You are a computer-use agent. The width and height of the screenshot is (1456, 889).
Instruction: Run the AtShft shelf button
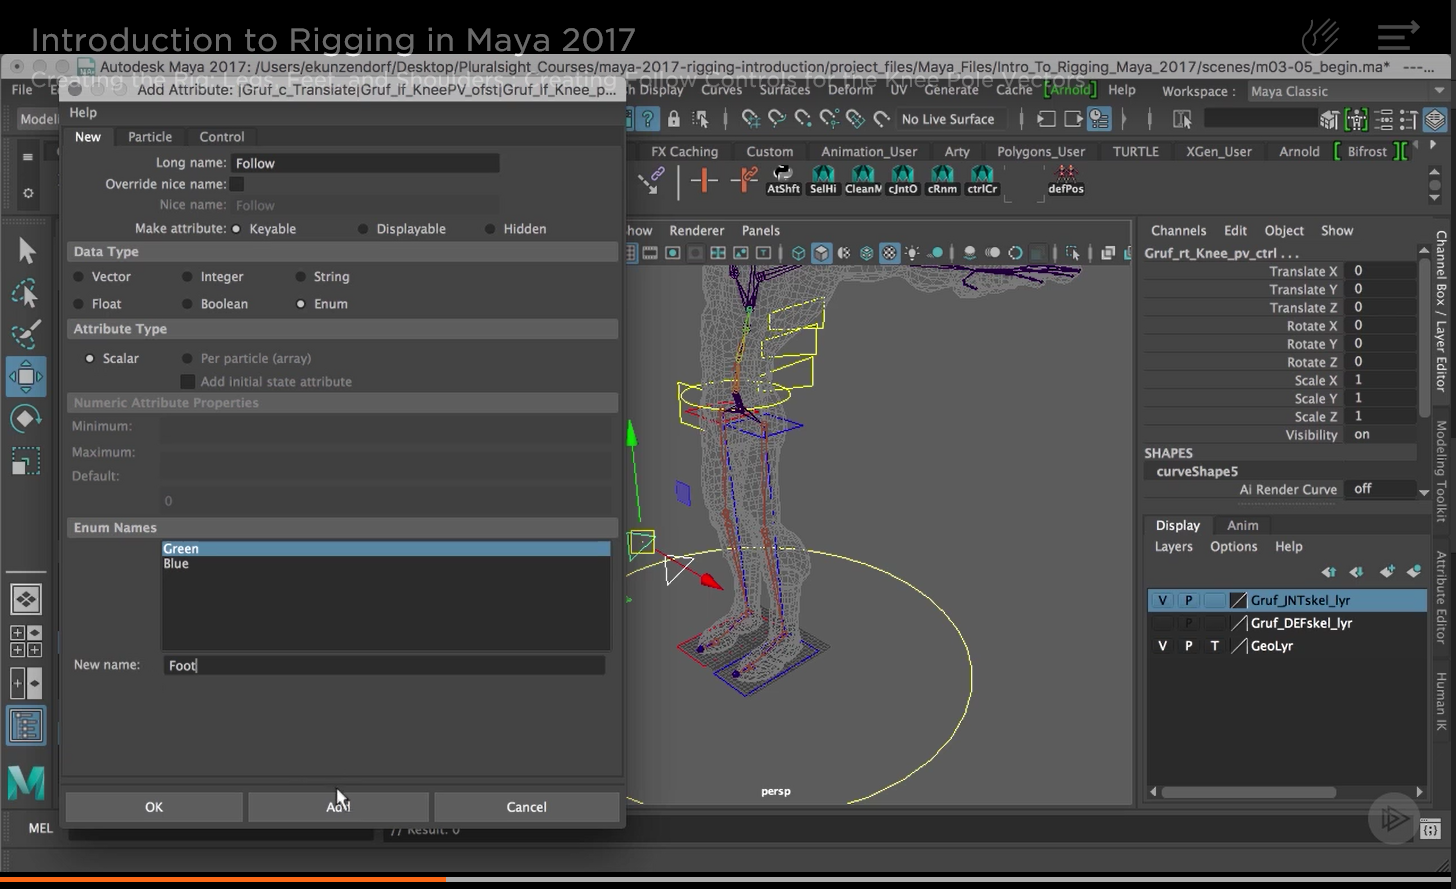(x=783, y=180)
